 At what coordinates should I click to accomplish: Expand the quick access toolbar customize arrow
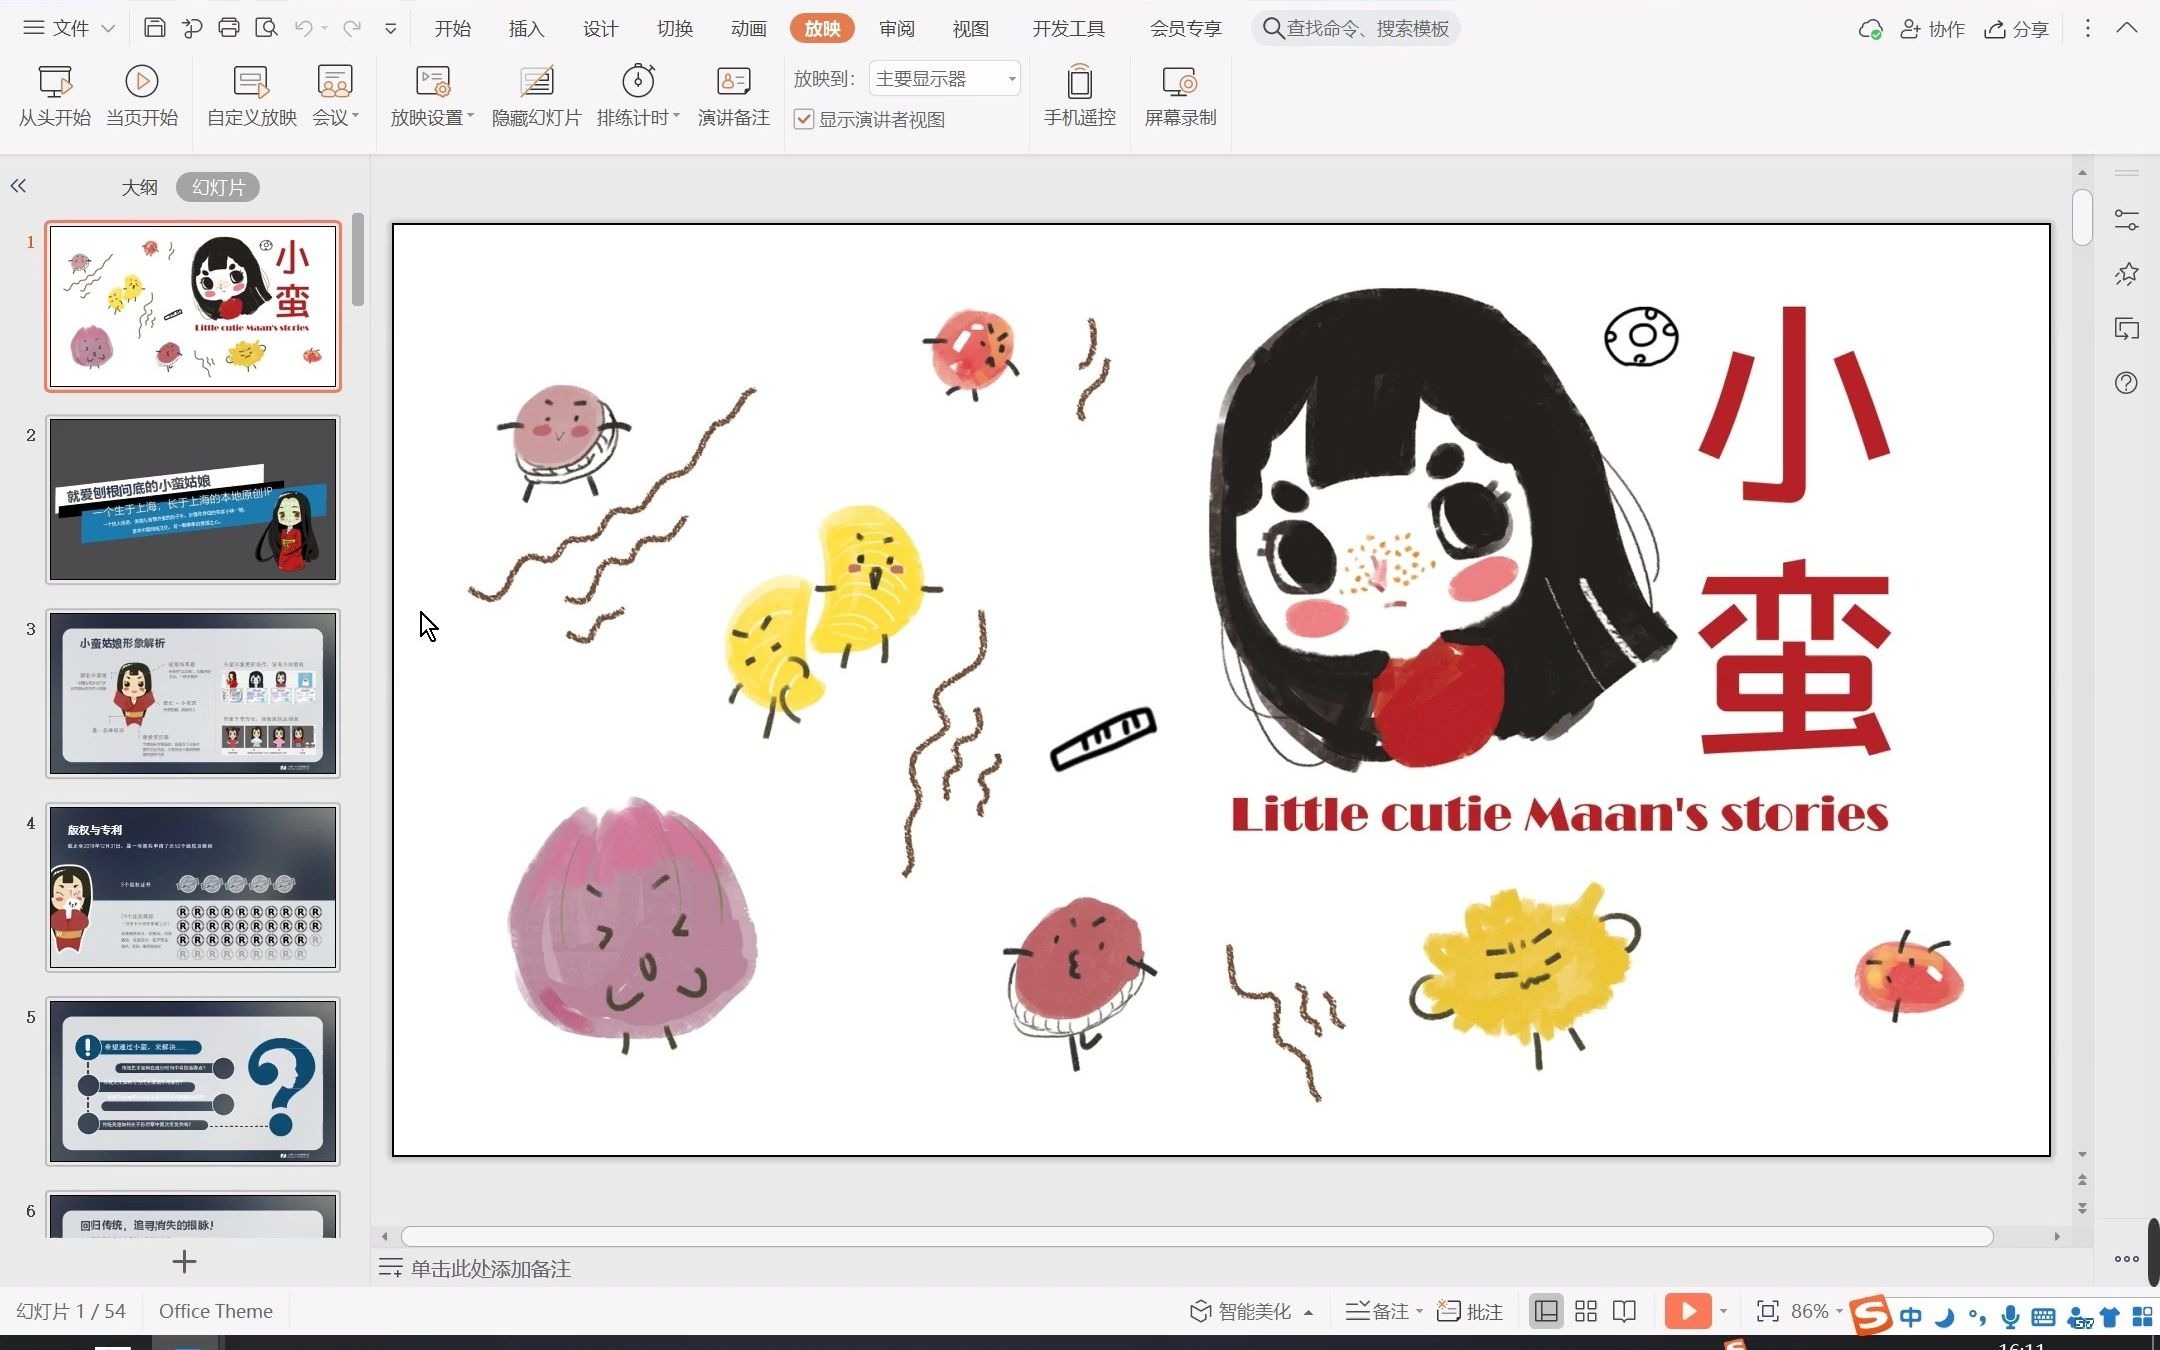coord(390,29)
